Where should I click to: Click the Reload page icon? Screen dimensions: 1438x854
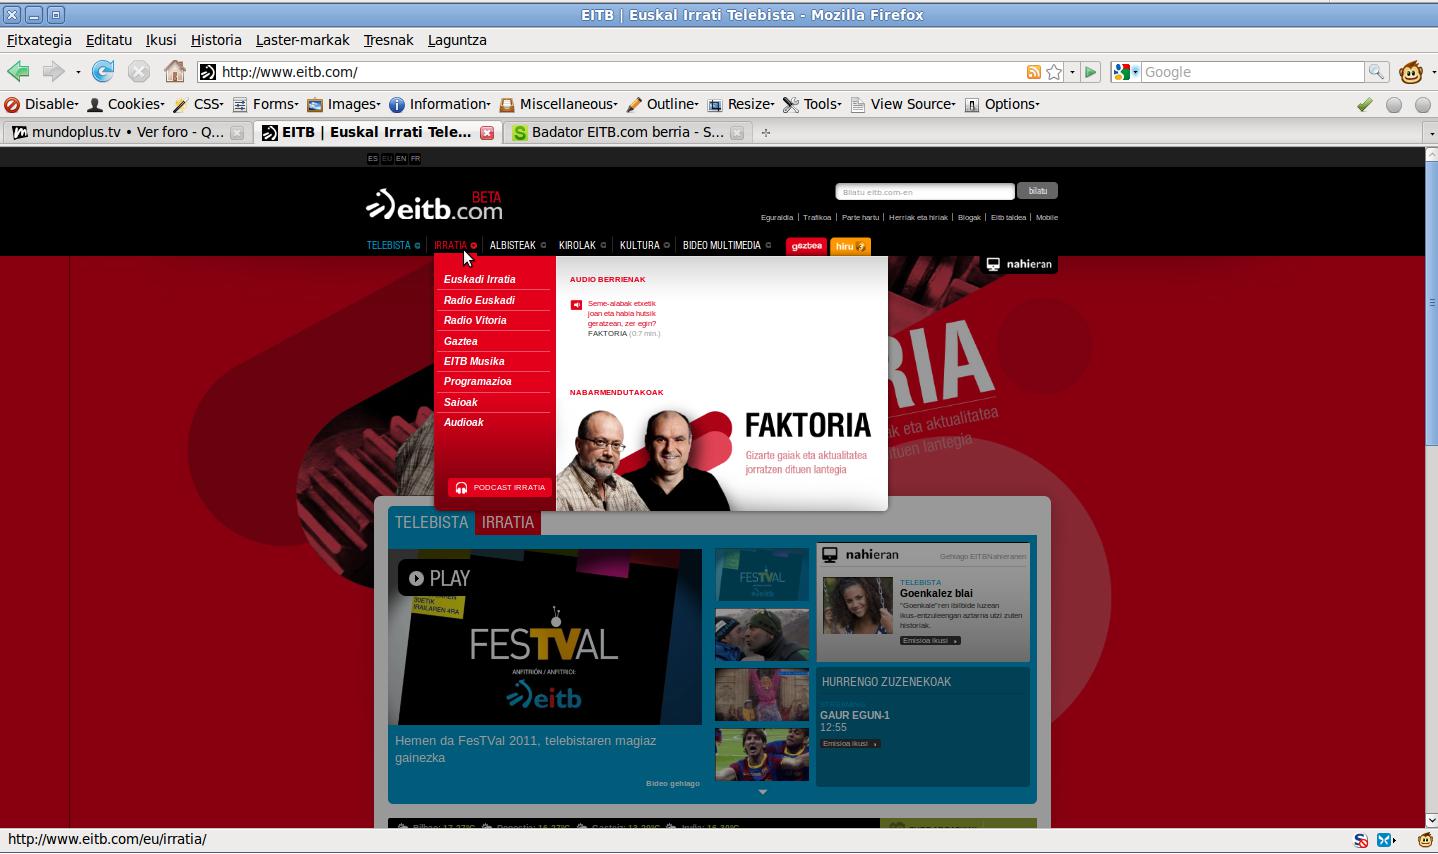click(102, 71)
